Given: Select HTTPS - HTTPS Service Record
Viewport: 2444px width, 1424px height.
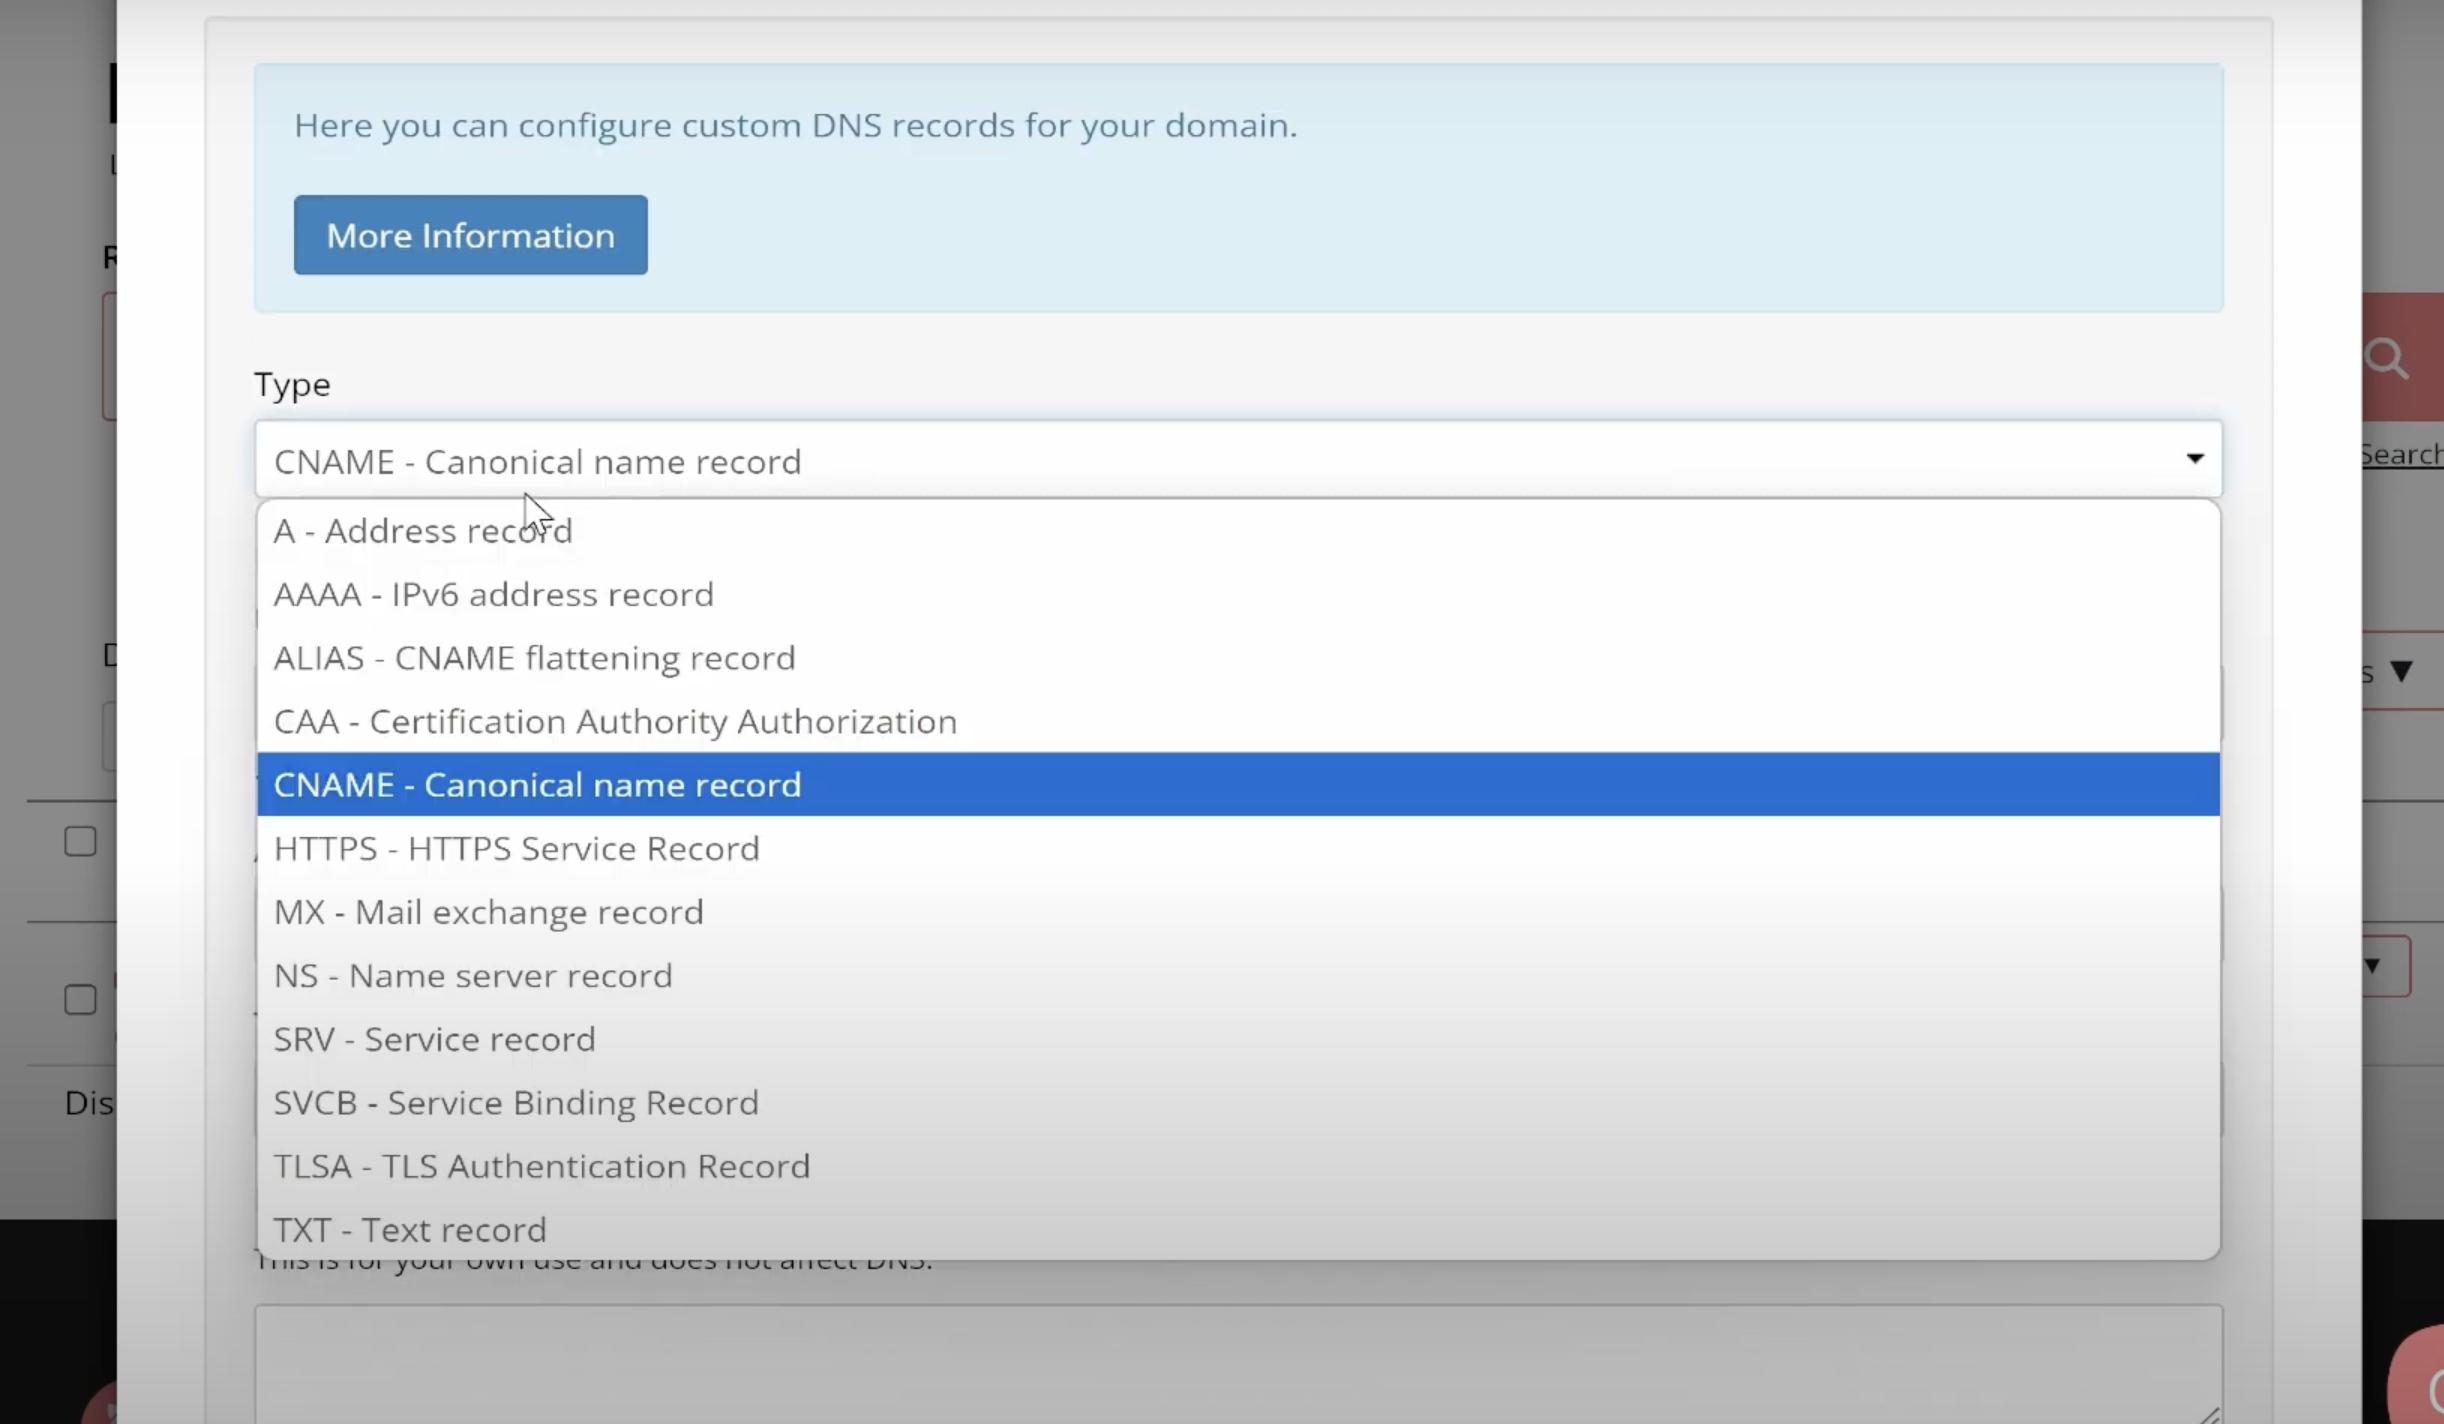Looking at the screenshot, I should pyautogui.click(x=516, y=849).
